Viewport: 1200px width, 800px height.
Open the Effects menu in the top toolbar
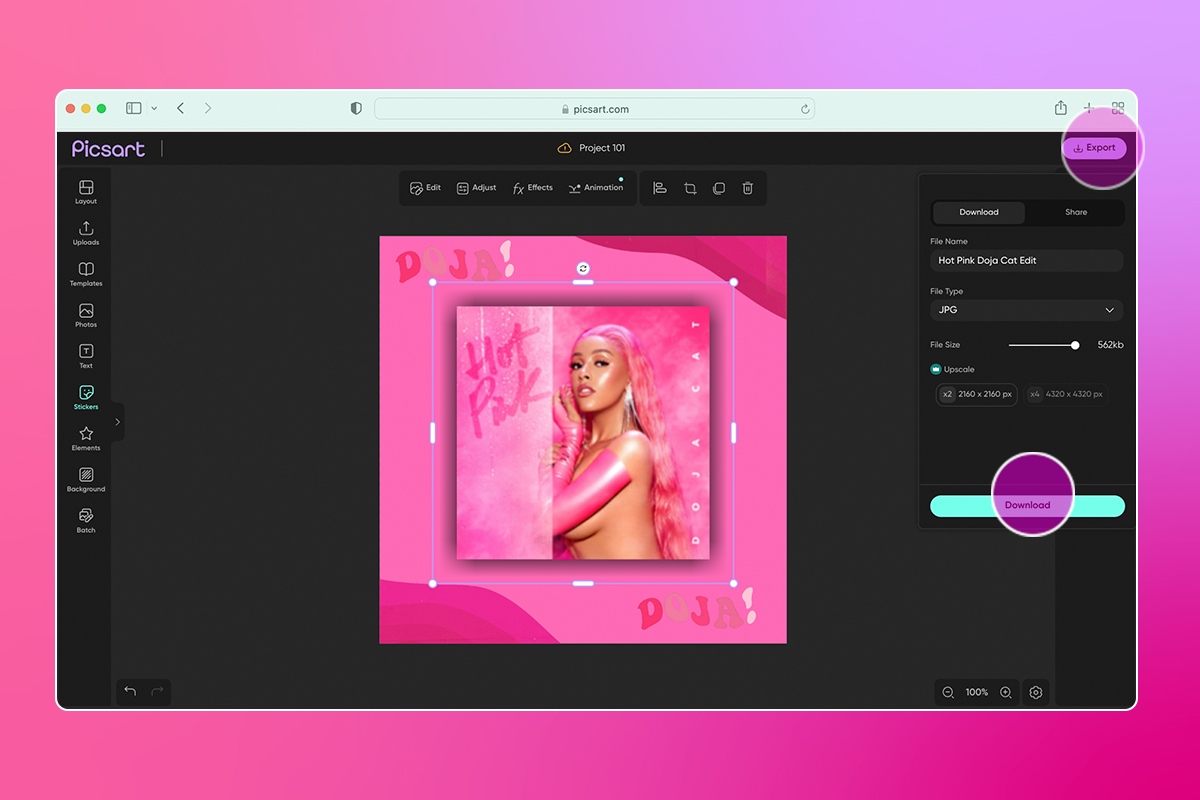[532, 187]
